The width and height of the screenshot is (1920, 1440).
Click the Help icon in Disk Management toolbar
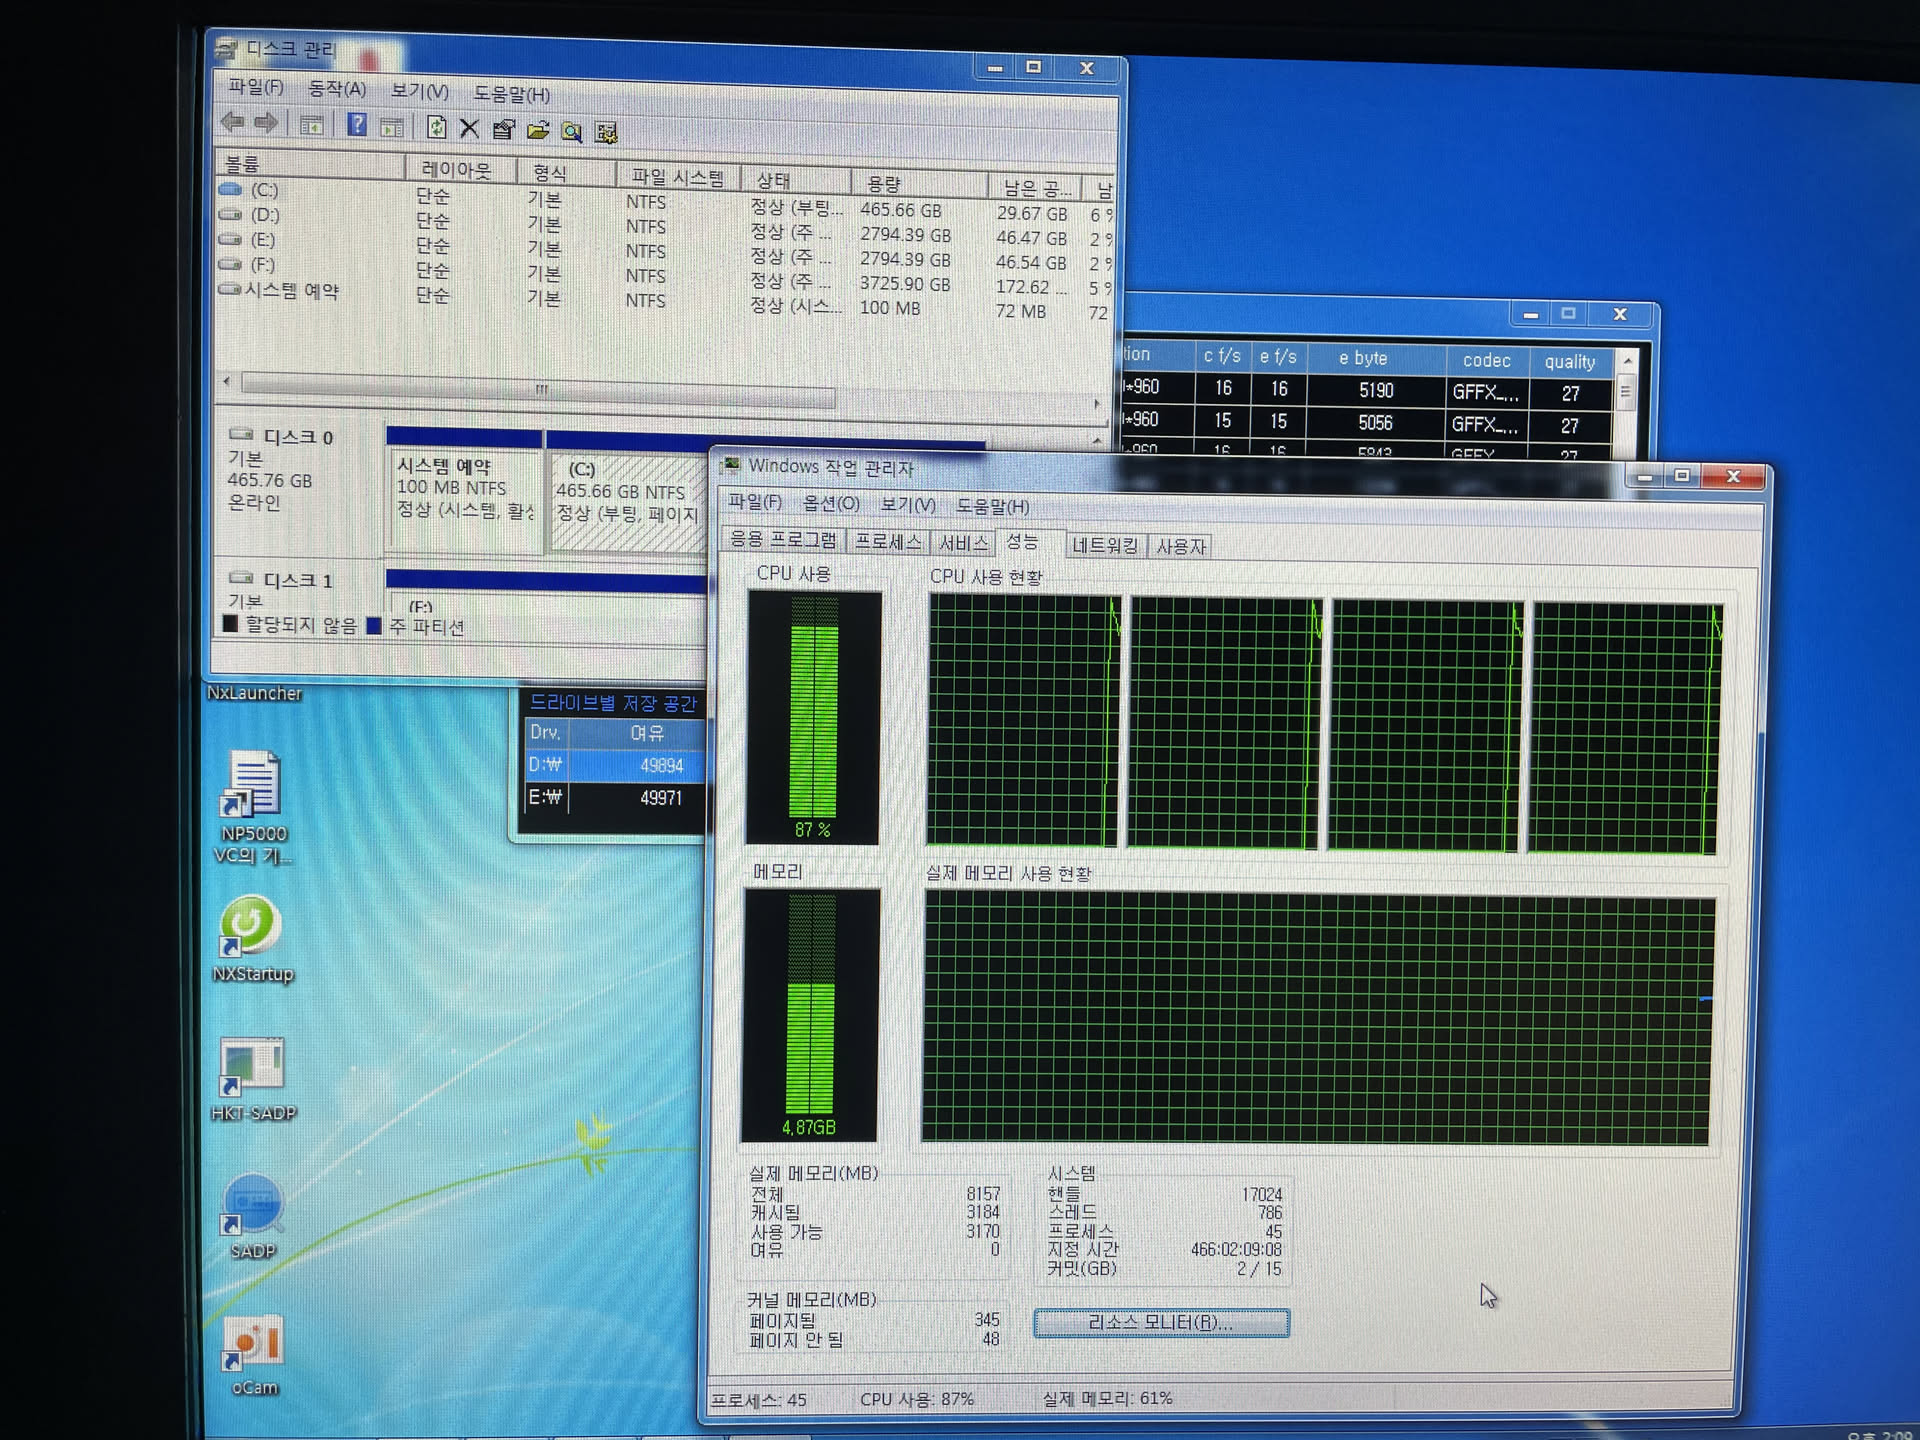[356, 125]
